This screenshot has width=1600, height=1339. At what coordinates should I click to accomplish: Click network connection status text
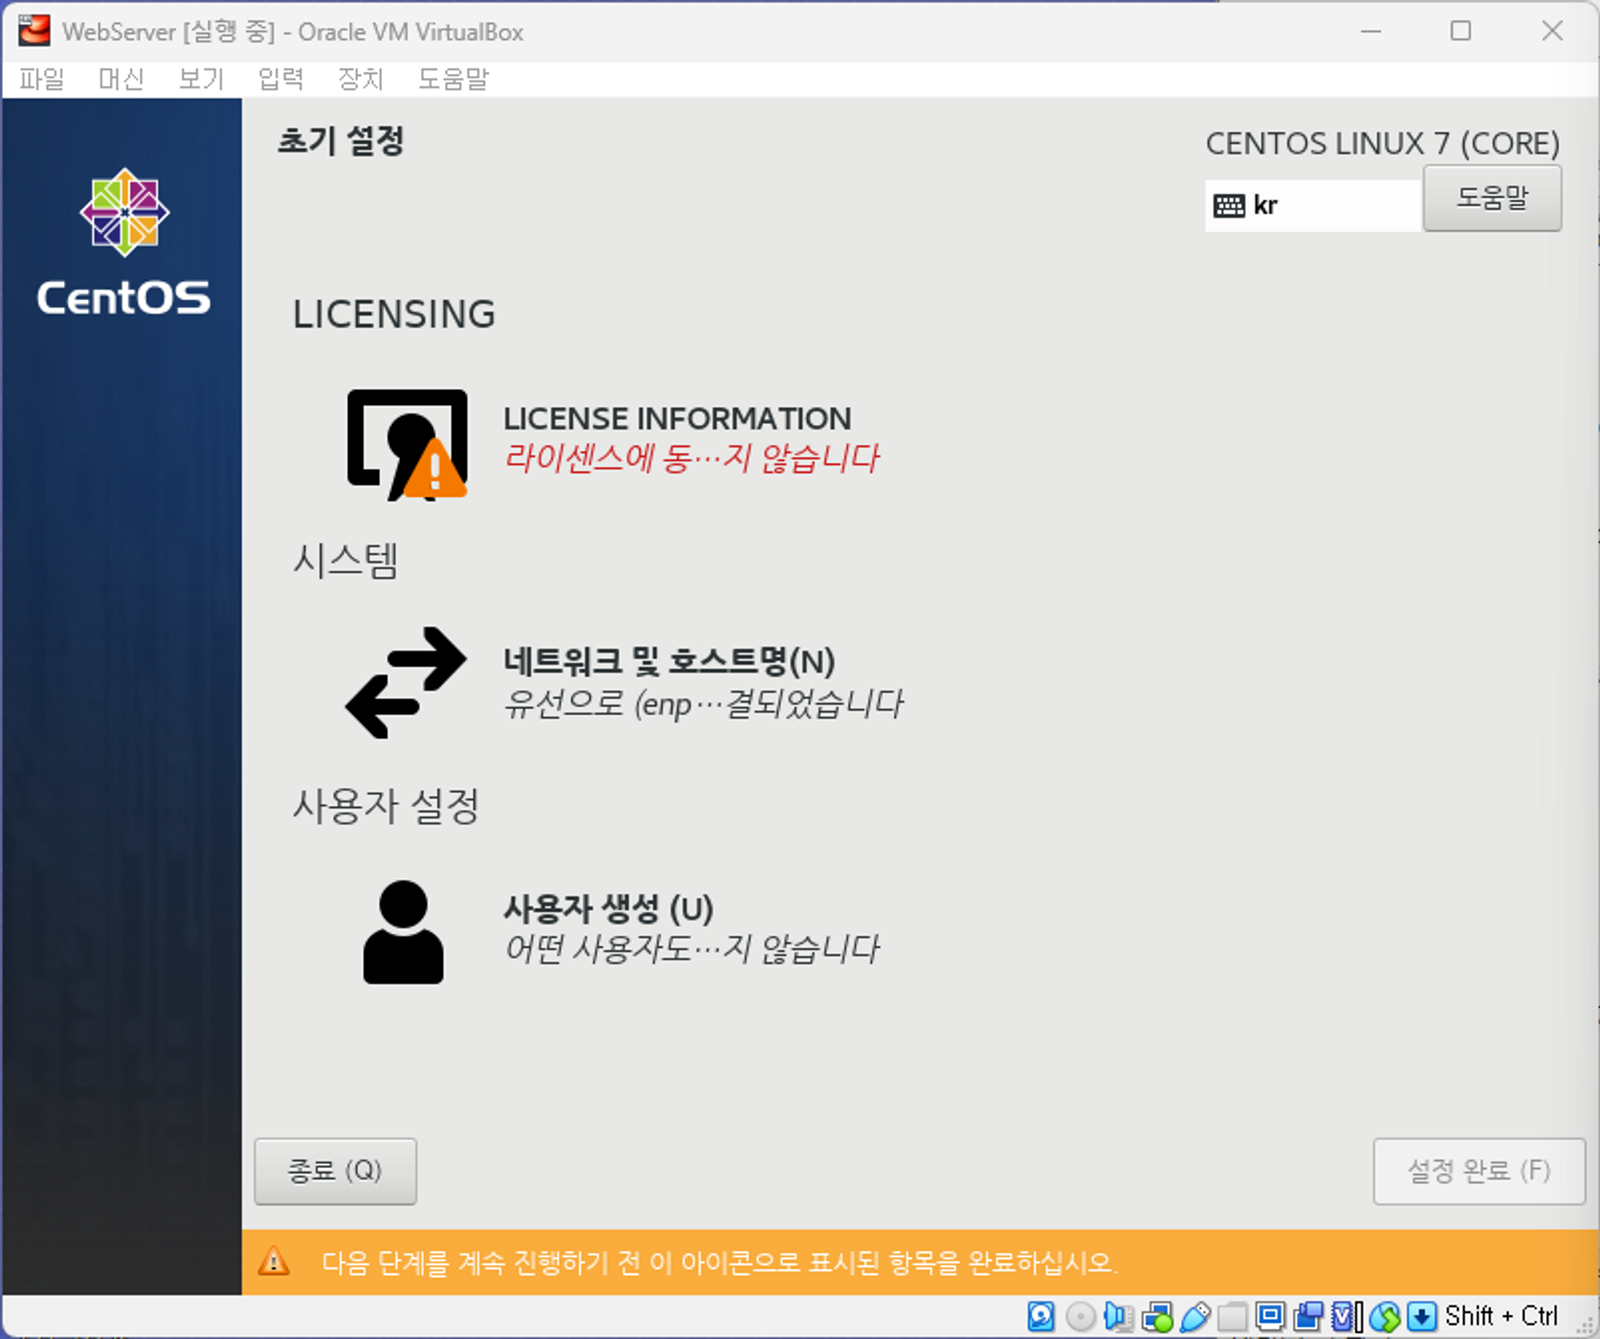(x=703, y=704)
